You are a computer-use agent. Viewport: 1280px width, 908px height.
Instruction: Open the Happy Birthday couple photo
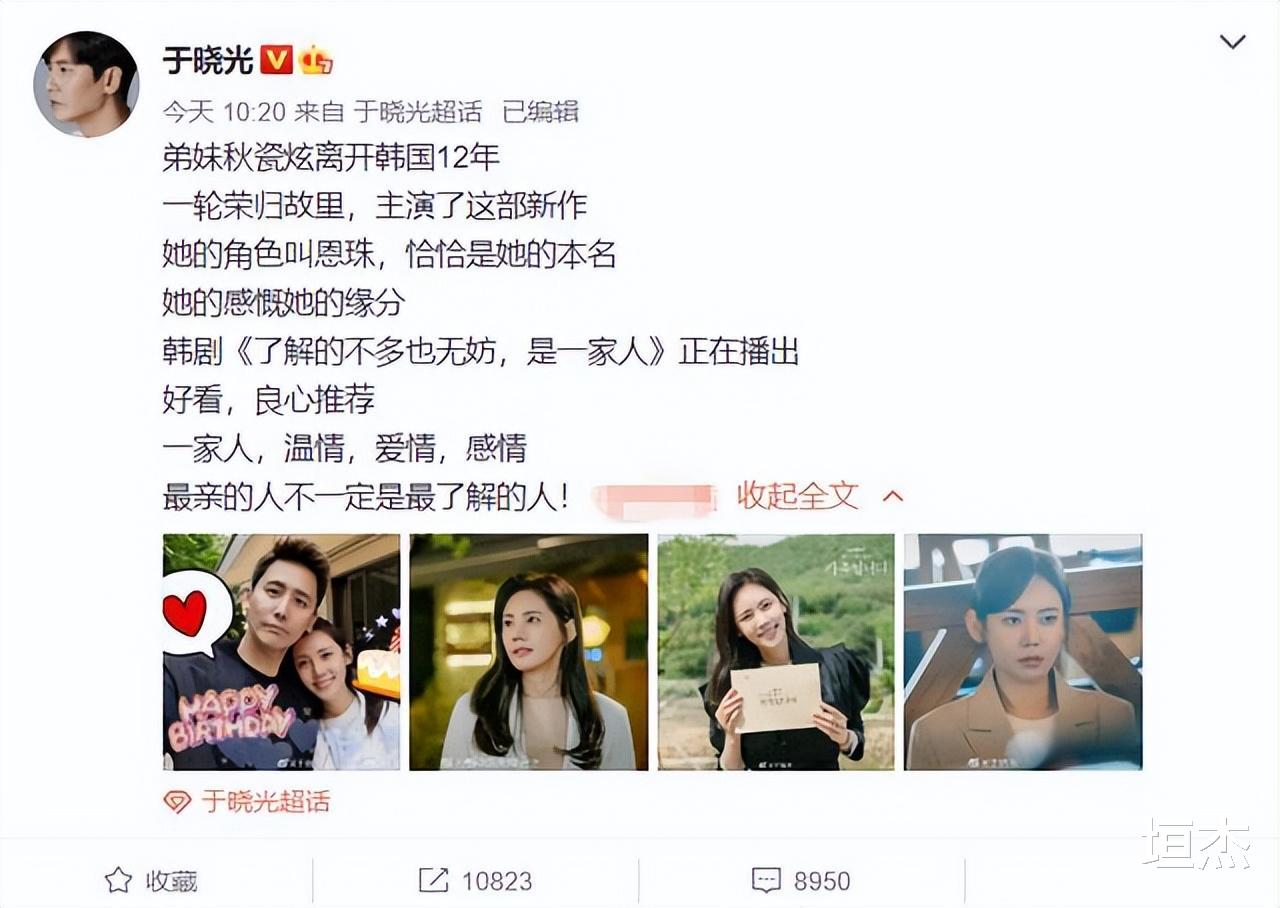click(282, 652)
